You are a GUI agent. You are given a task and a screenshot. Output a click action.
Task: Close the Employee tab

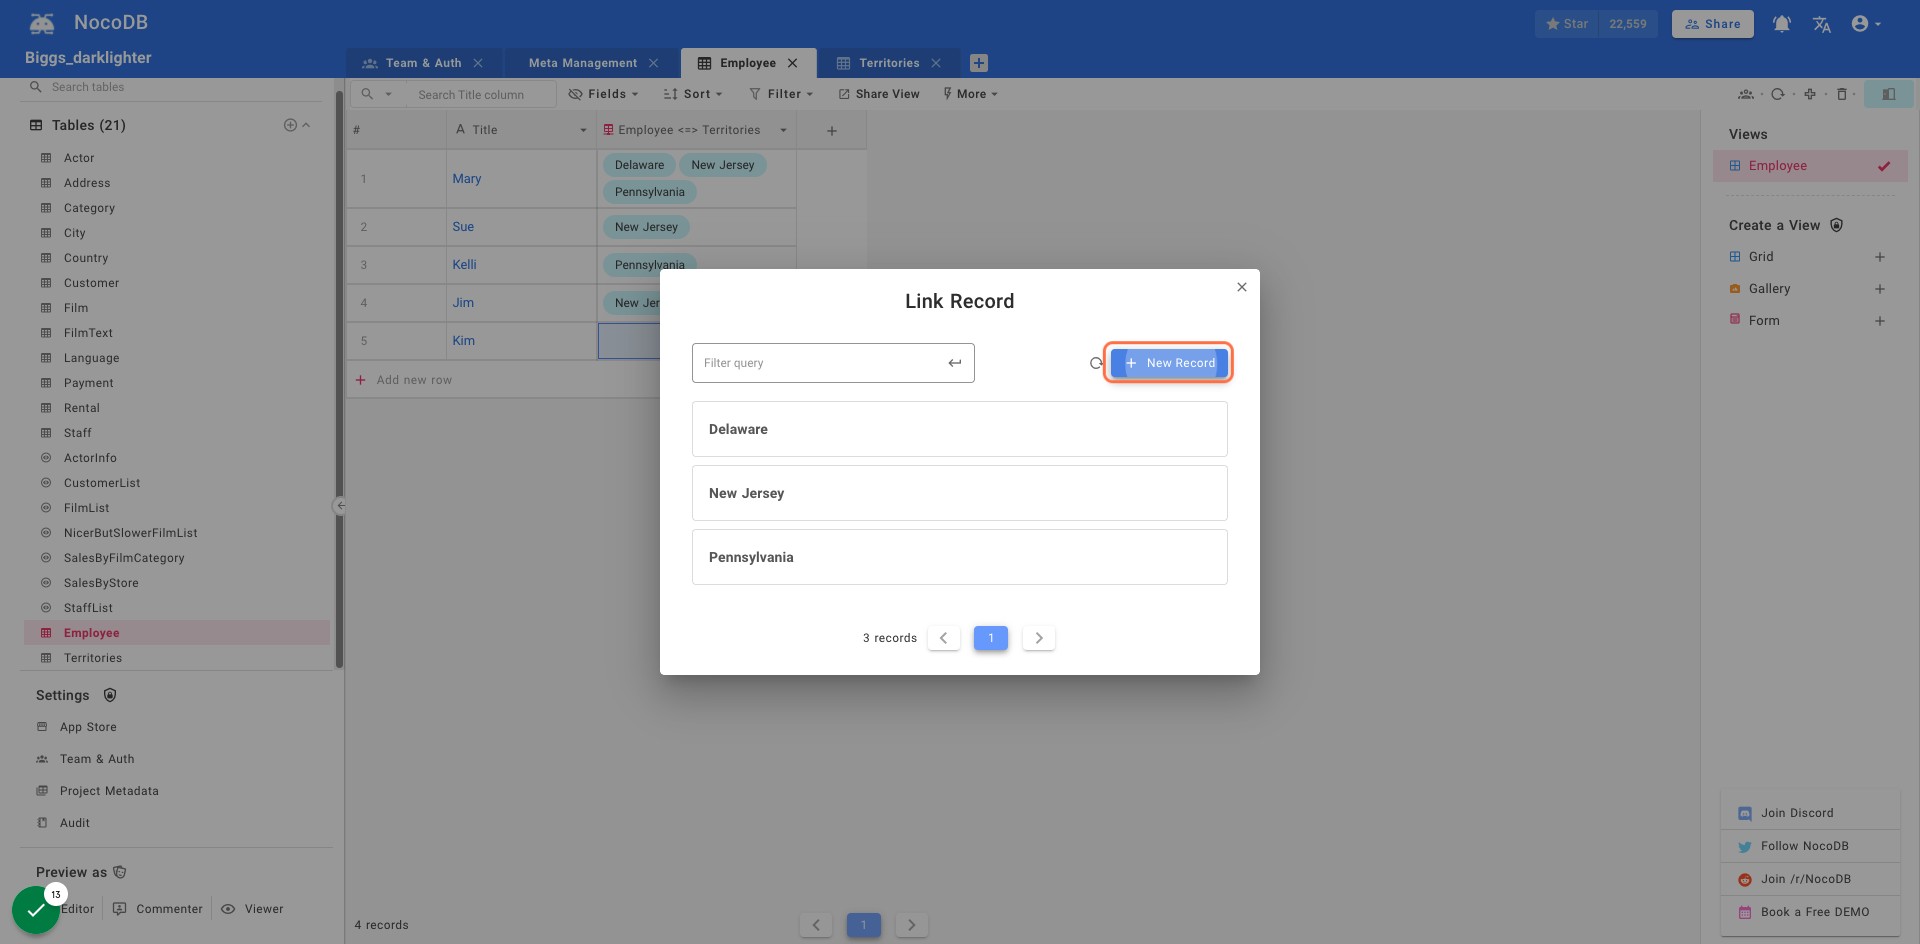[x=793, y=63]
